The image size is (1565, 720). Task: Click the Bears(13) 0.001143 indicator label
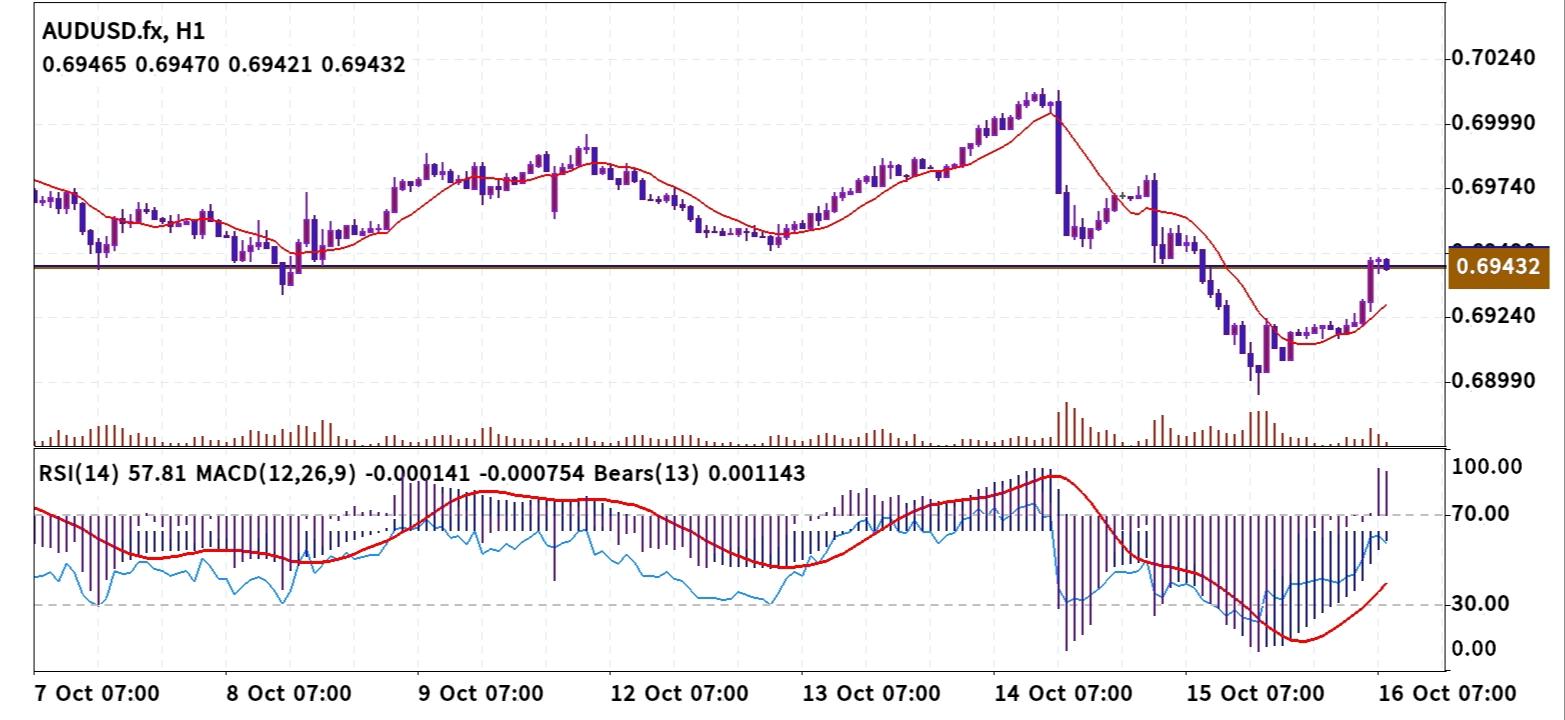coord(700,474)
